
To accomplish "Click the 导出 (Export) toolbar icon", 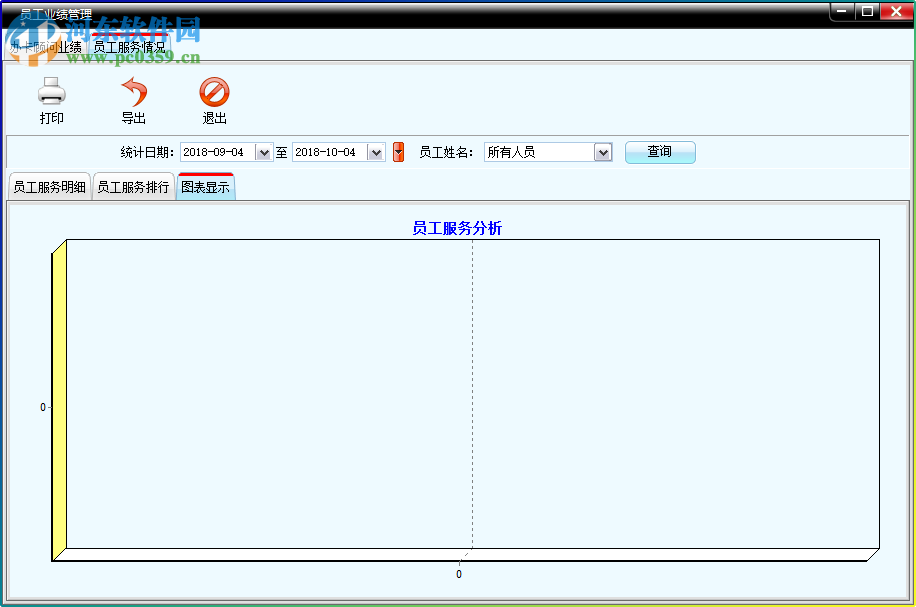I will click(134, 100).
